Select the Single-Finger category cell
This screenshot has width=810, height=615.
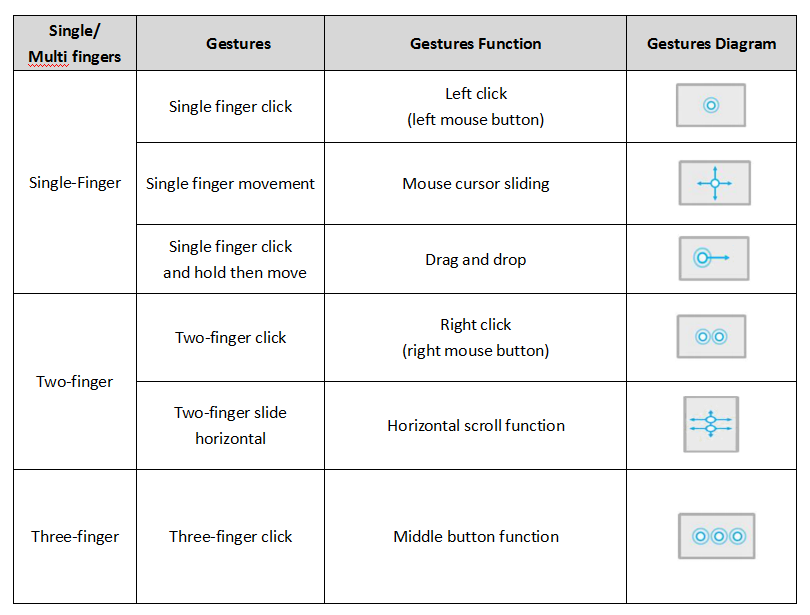tap(75, 182)
